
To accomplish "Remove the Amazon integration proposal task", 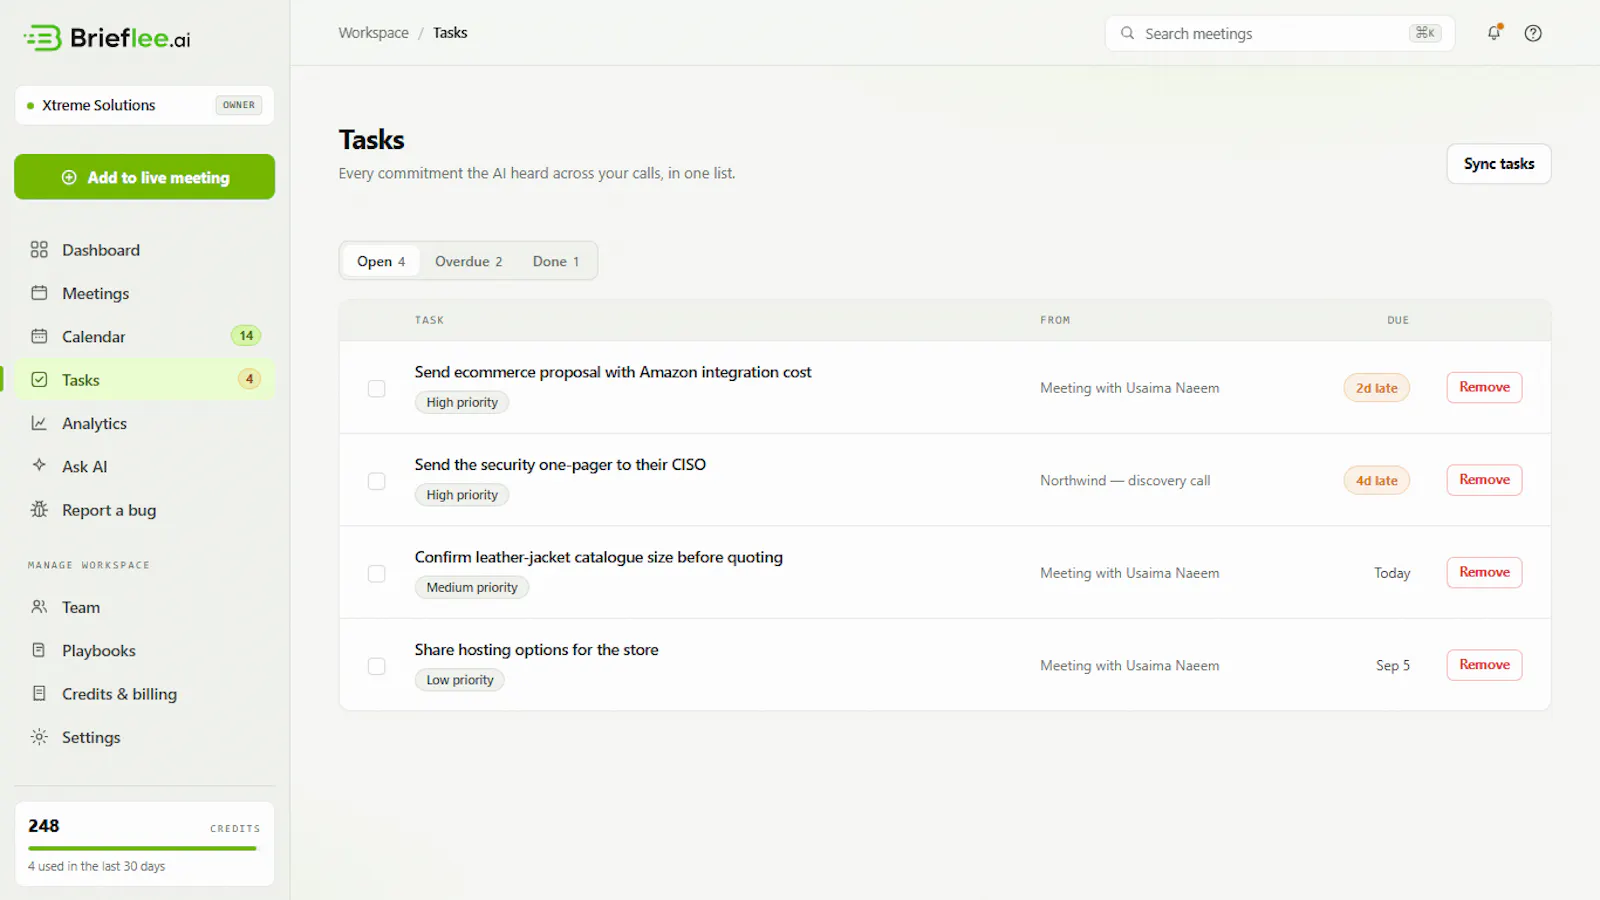I will click(1484, 387).
